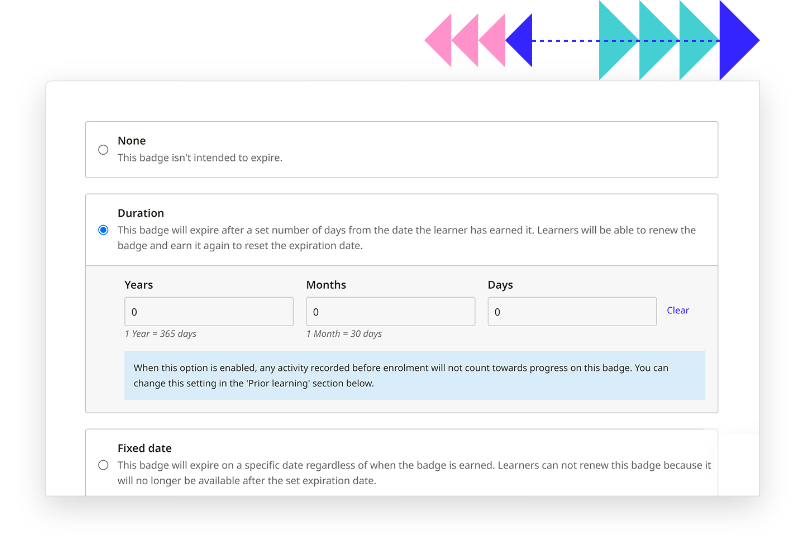Click the Fixed date option heading

click(145, 448)
